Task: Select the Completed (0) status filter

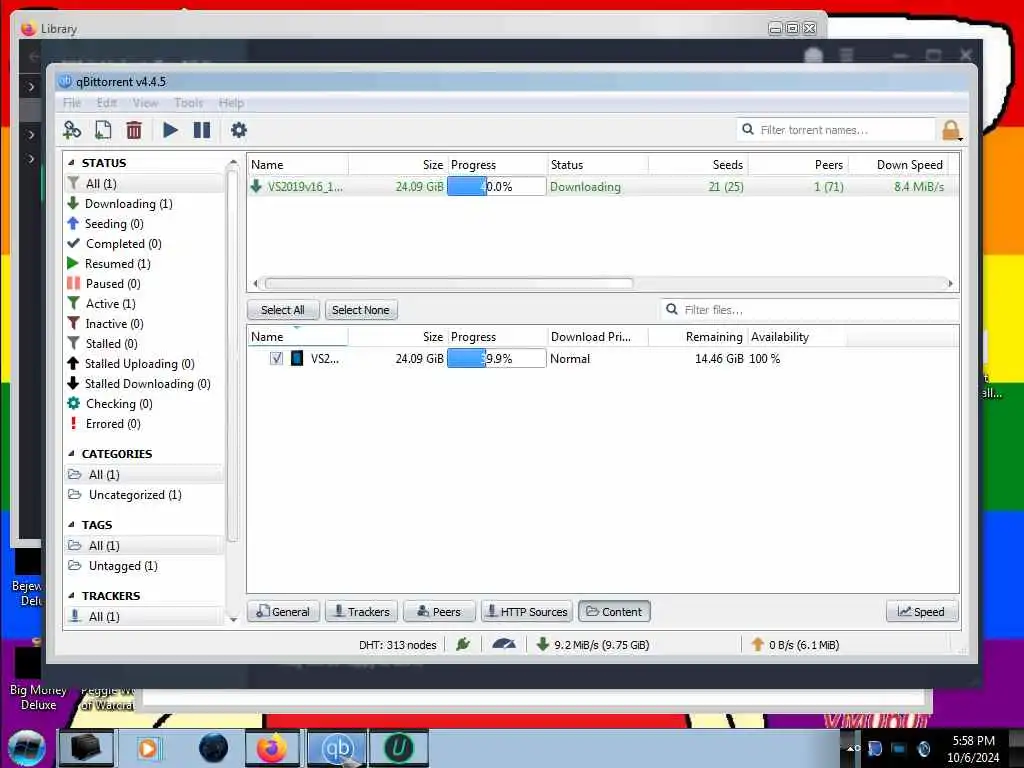Action: pos(123,244)
